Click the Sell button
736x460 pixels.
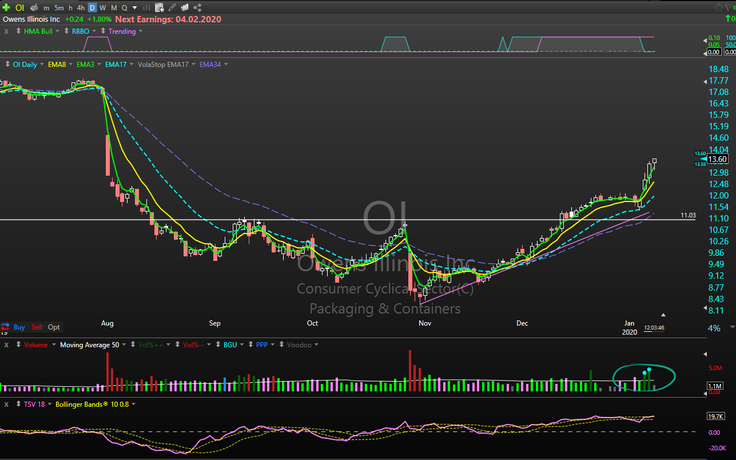coord(37,327)
